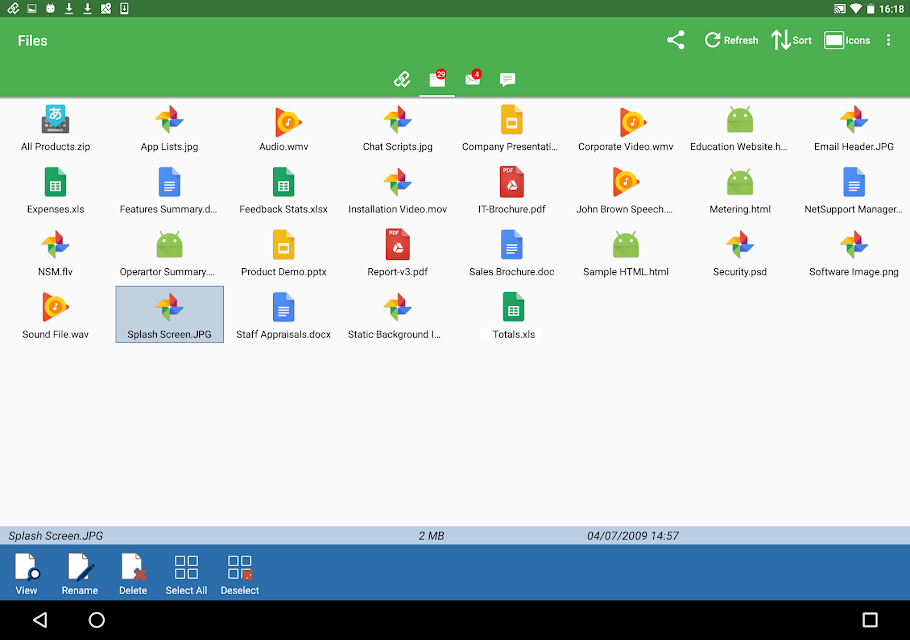Switch to the chat messages tab

point(507,79)
